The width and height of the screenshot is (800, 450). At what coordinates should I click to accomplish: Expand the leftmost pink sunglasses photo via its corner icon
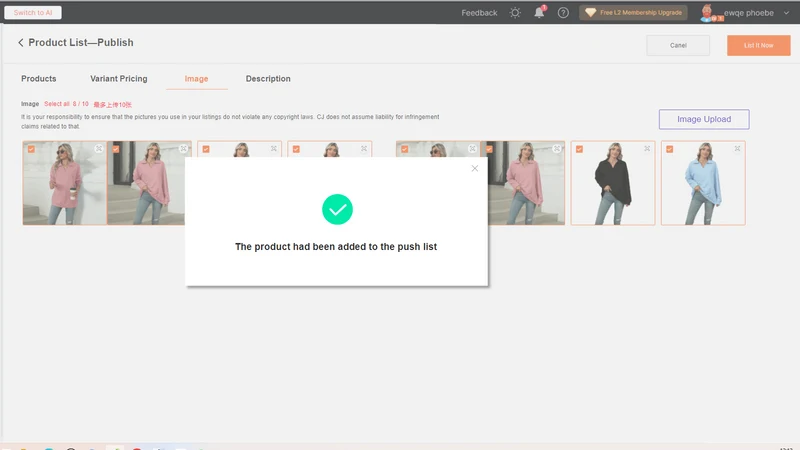tap(98, 148)
